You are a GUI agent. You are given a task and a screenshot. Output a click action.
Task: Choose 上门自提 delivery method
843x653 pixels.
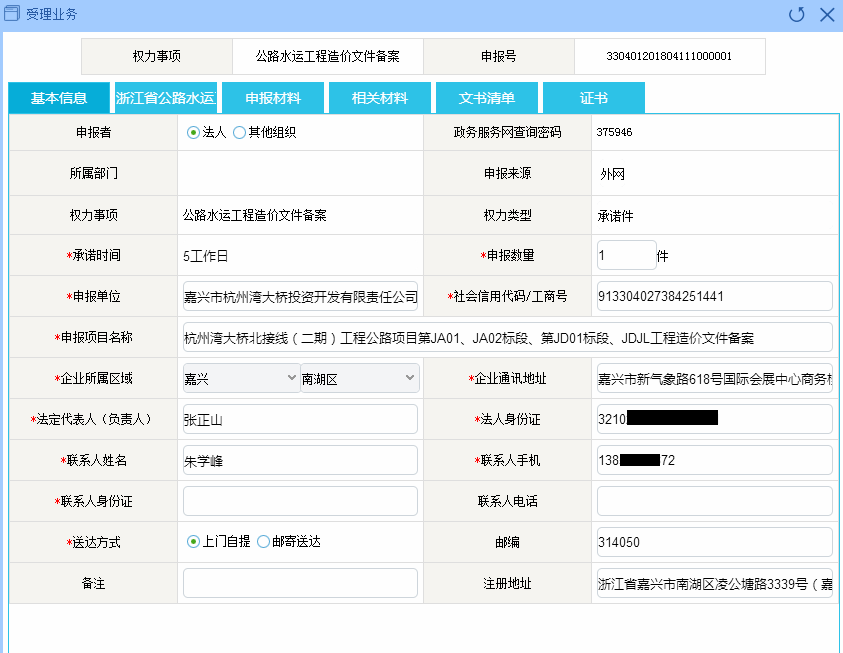click(x=194, y=541)
